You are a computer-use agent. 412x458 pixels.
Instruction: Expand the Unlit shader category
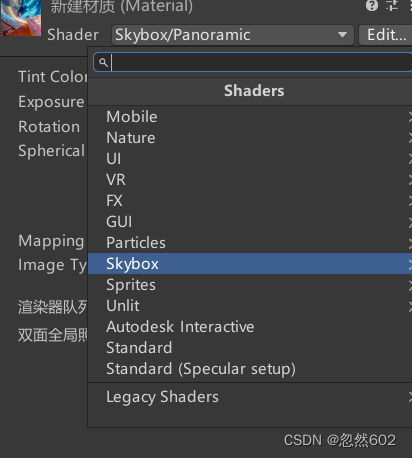tap(250, 306)
